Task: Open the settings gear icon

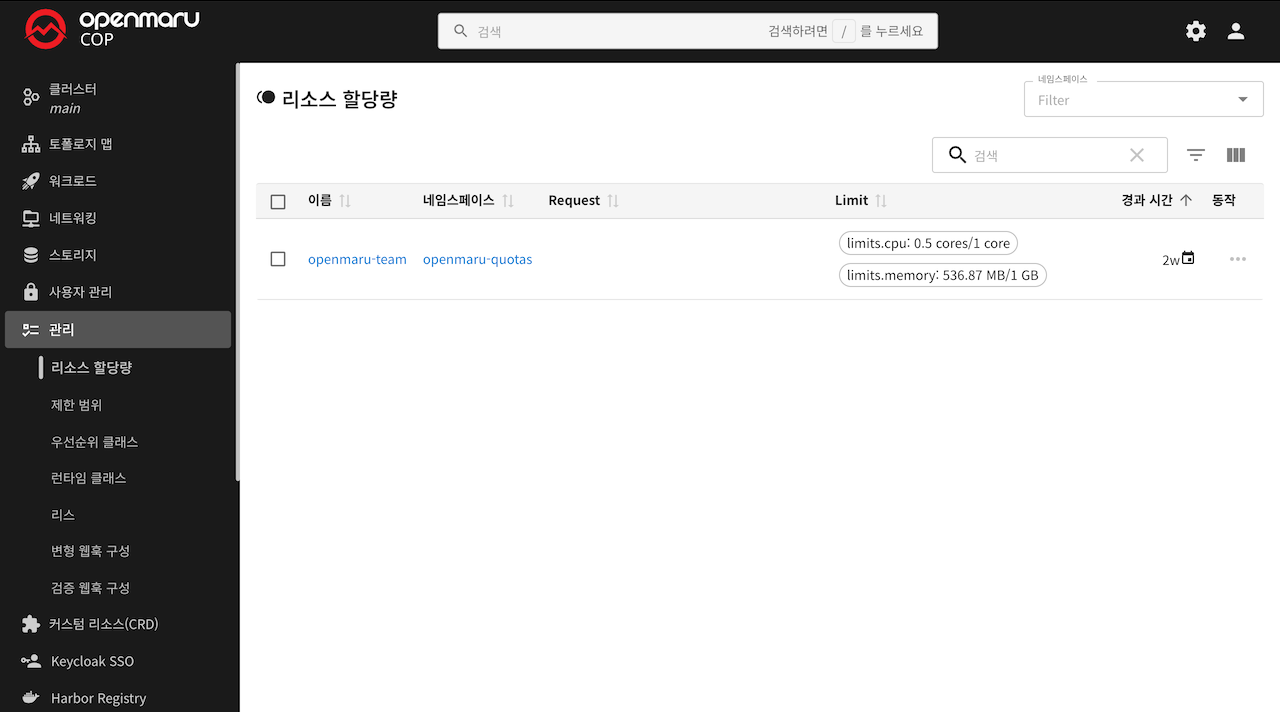Action: pyautogui.click(x=1196, y=31)
